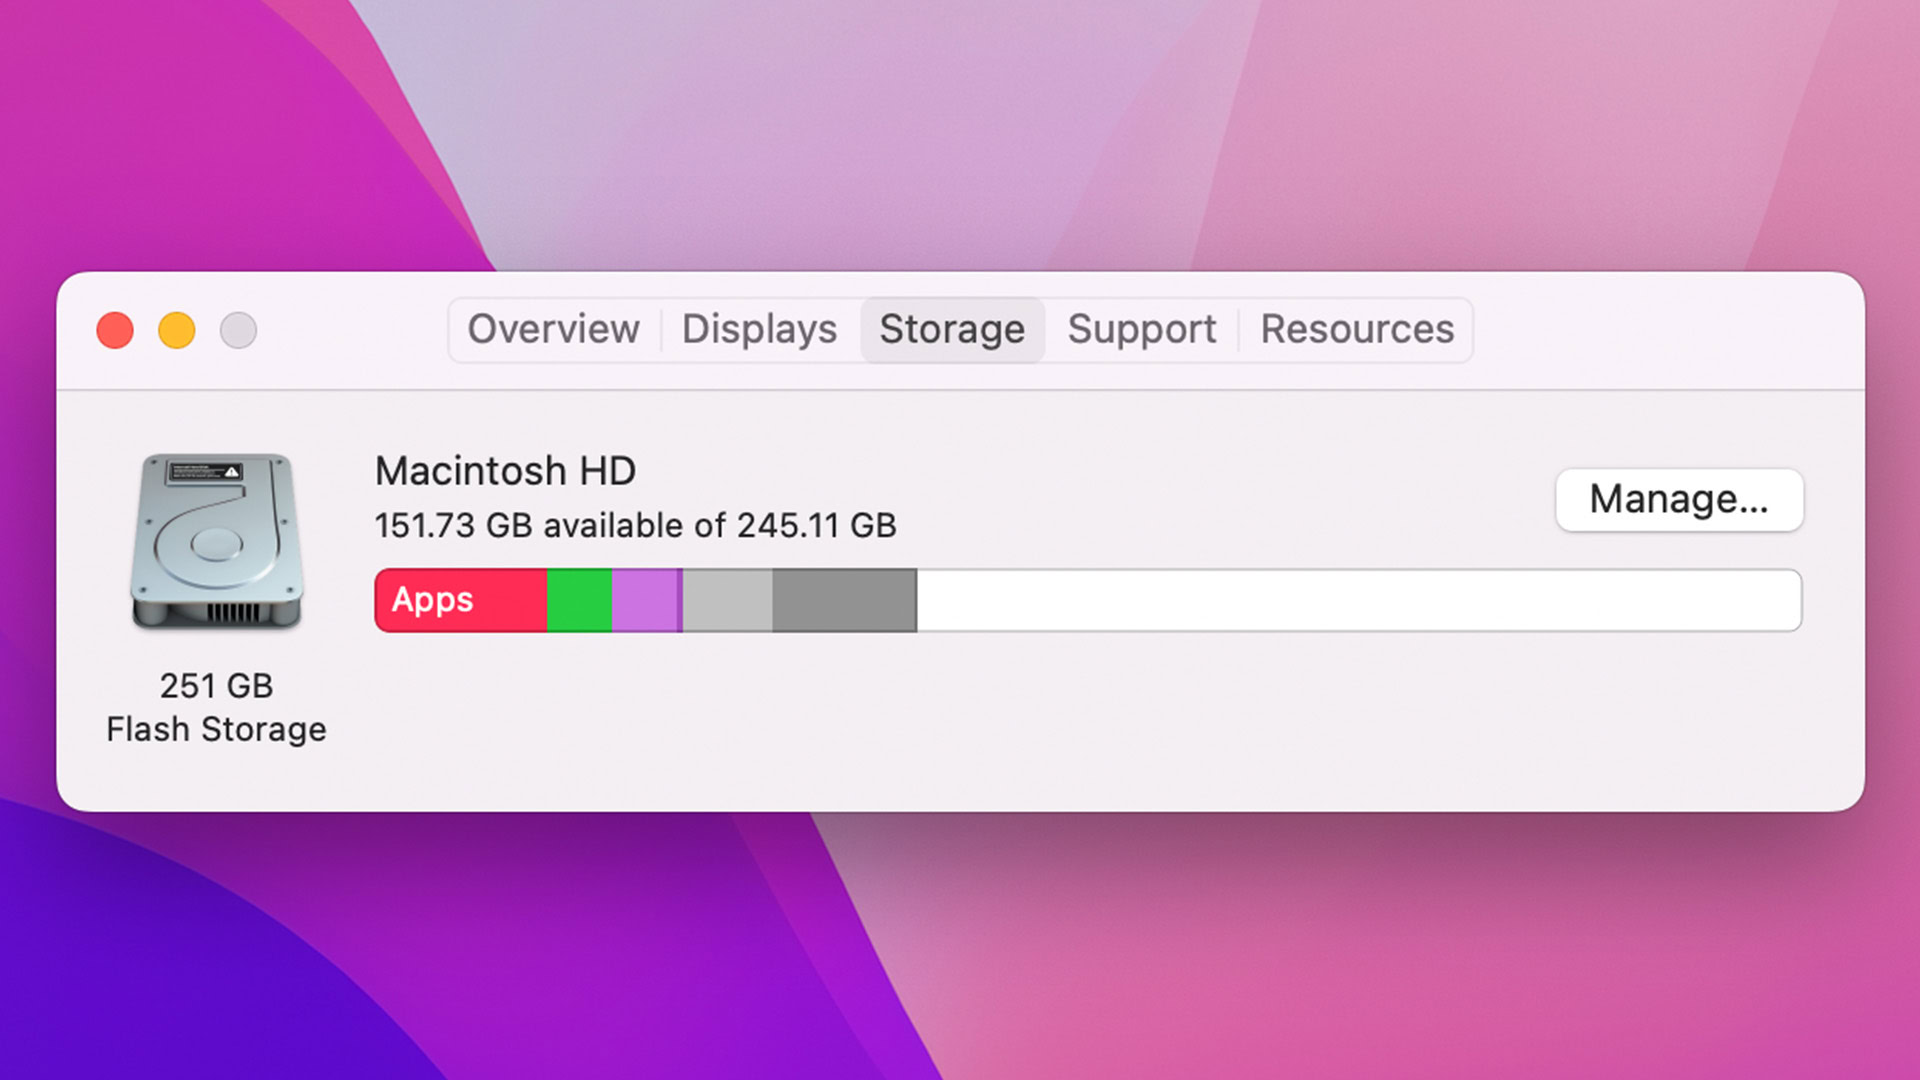The height and width of the screenshot is (1080, 1920).
Task: Click the dark gray storage segment
Action: click(844, 600)
